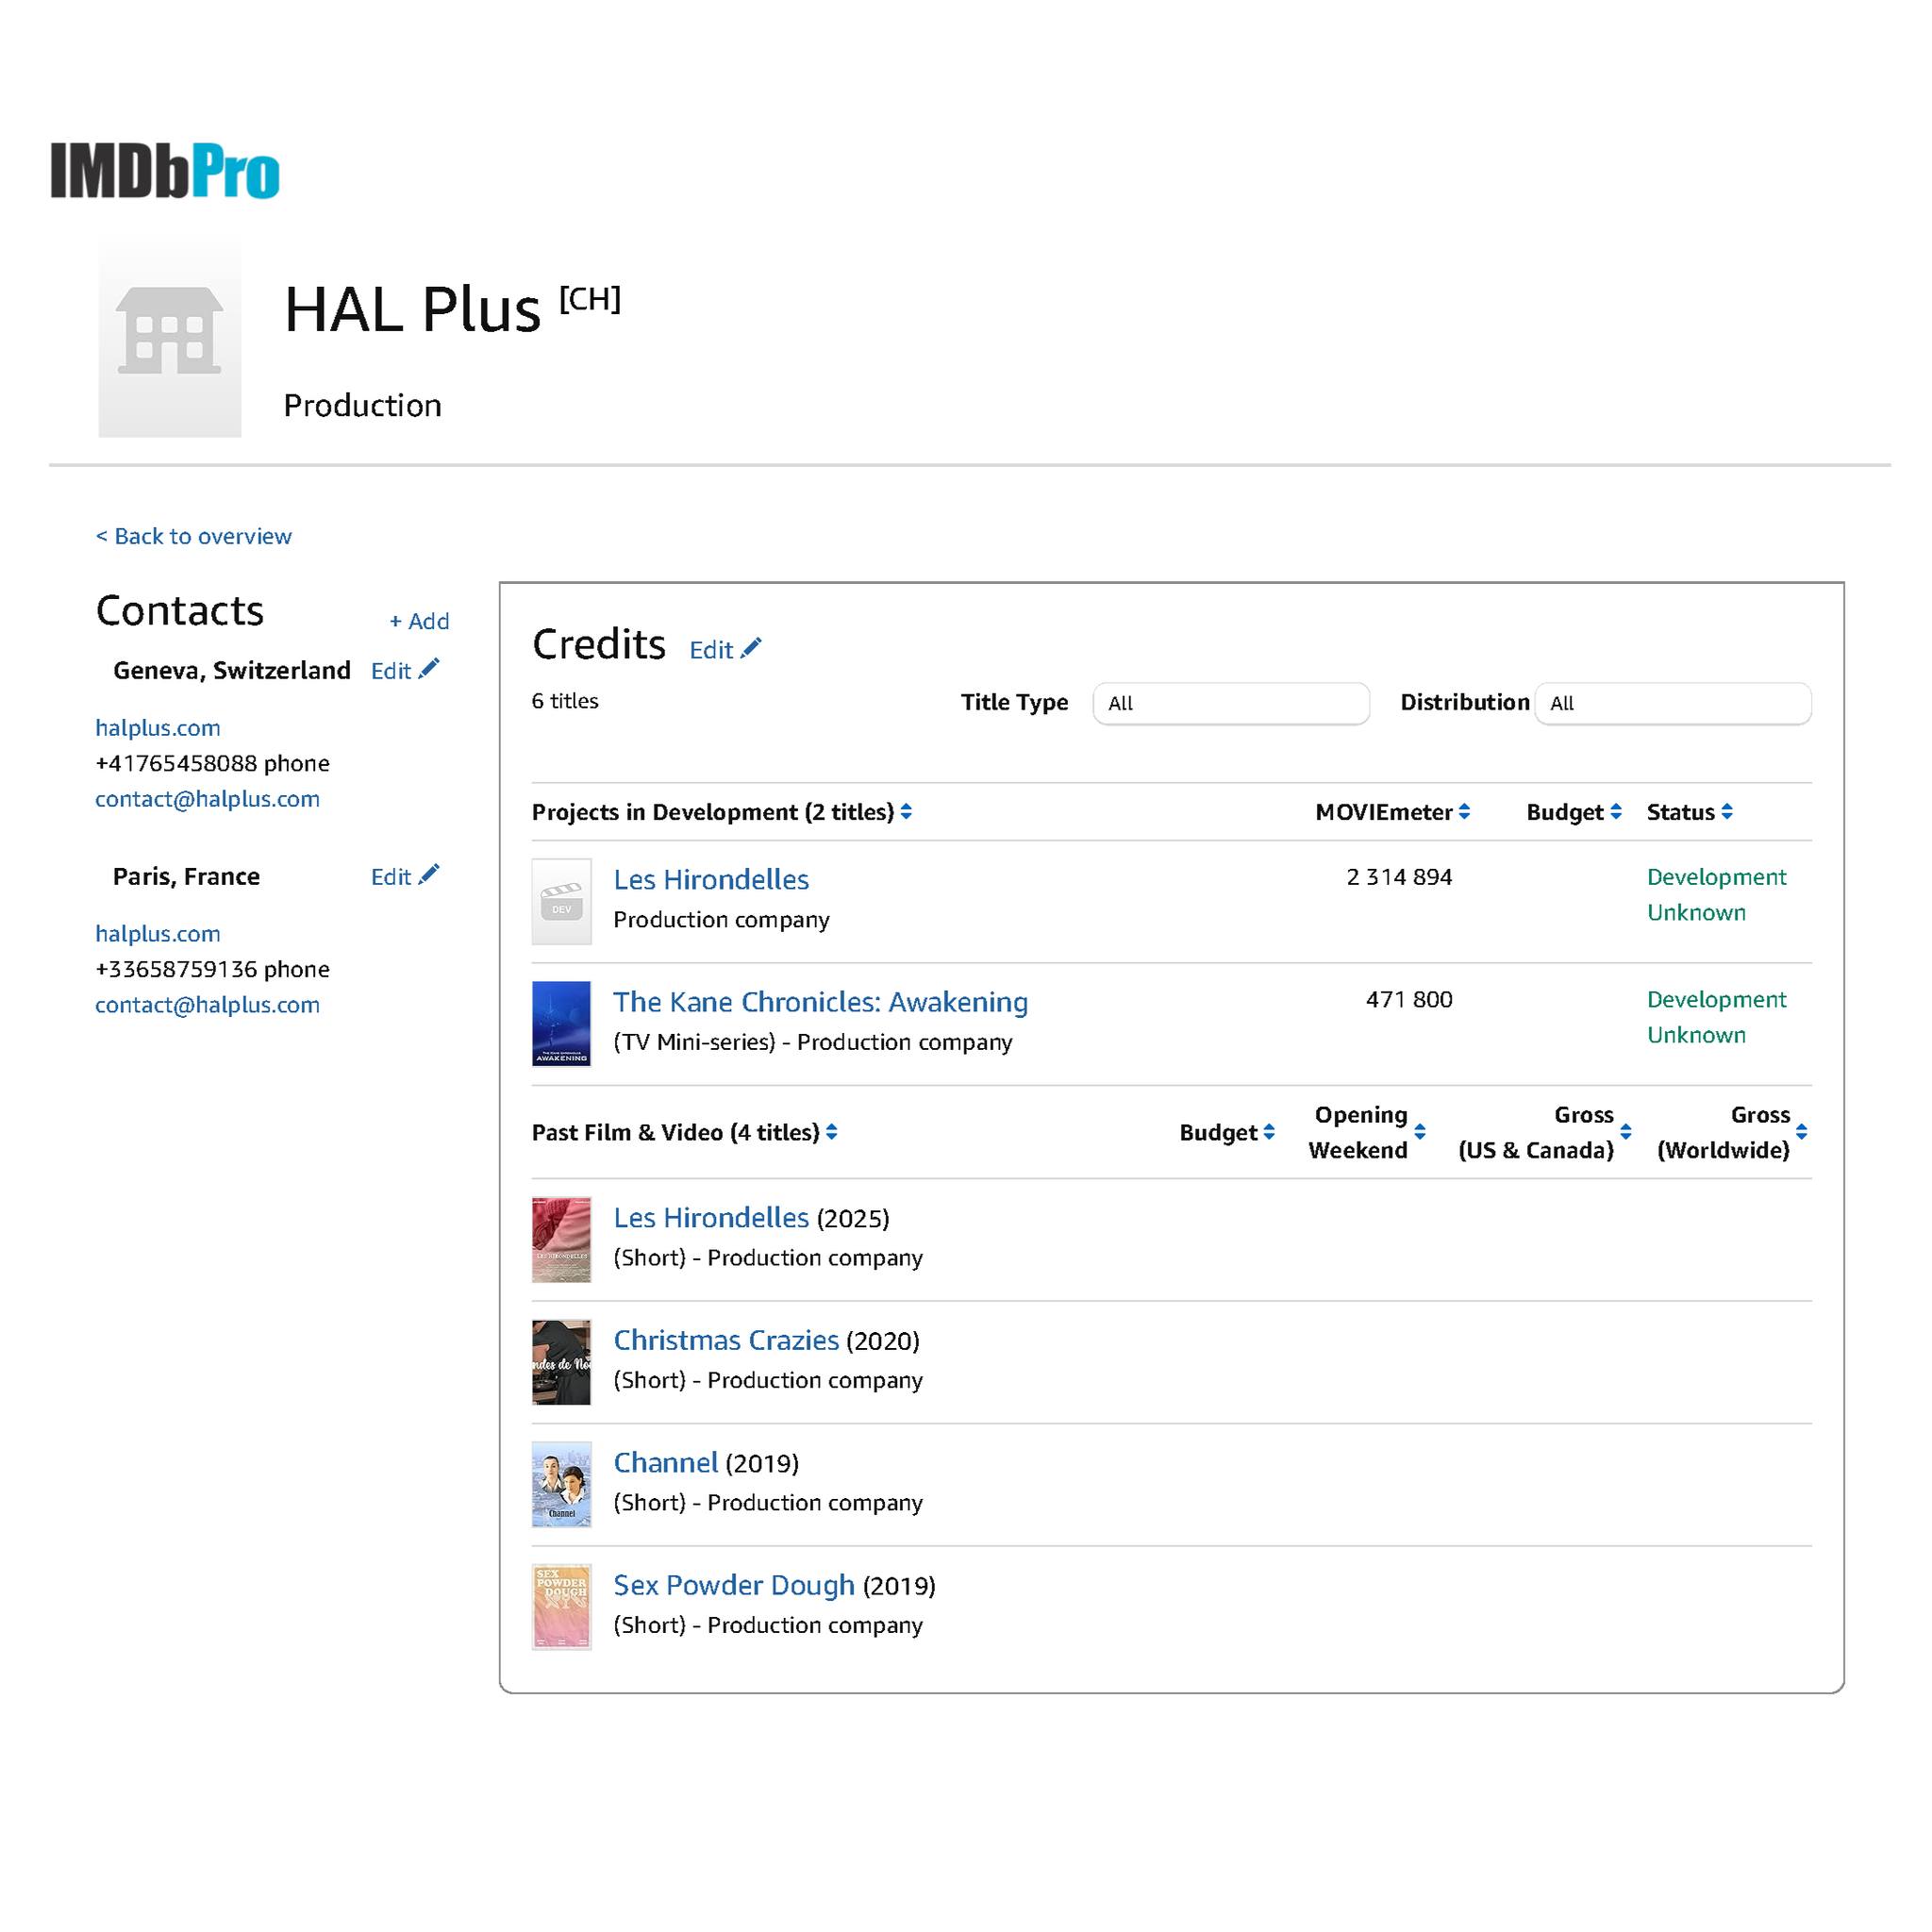Image resolution: width=1932 pixels, height=1932 pixels.
Task: Sort past films by Budget arrows
Action: pos(1269,1132)
